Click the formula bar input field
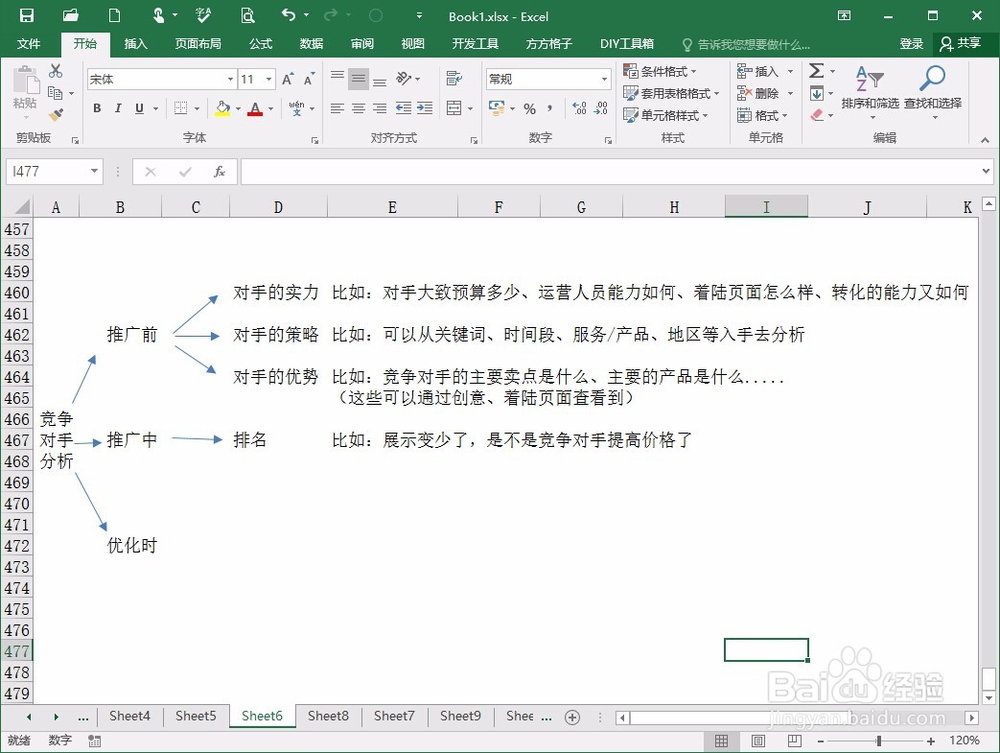This screenshot has height=753, width=1000. coord(611,172)
